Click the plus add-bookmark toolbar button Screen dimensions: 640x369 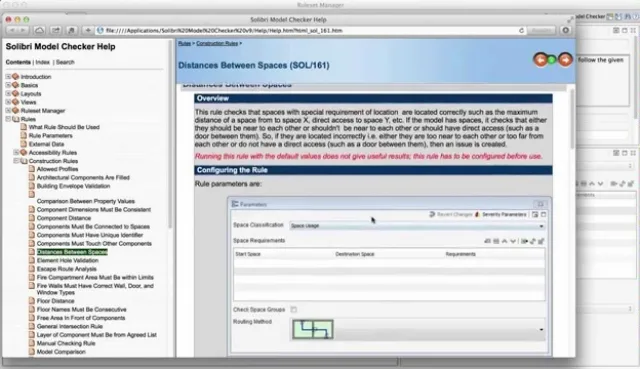pos(88,31)
